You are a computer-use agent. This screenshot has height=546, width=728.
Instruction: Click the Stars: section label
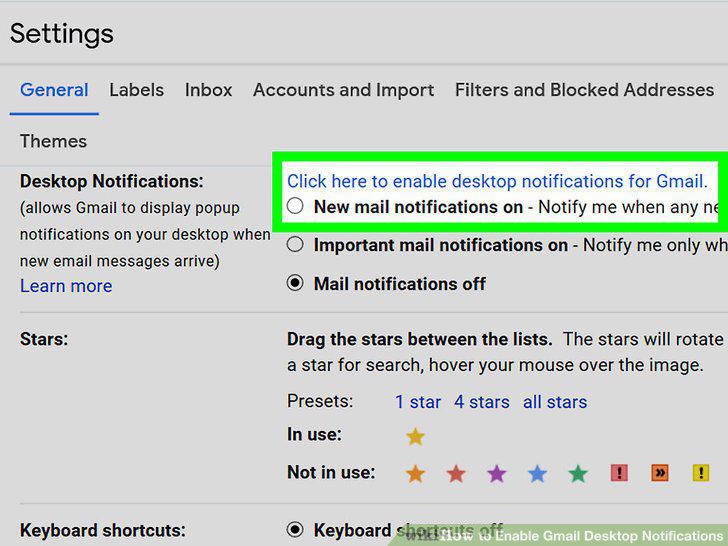click(x=44, y=339)
